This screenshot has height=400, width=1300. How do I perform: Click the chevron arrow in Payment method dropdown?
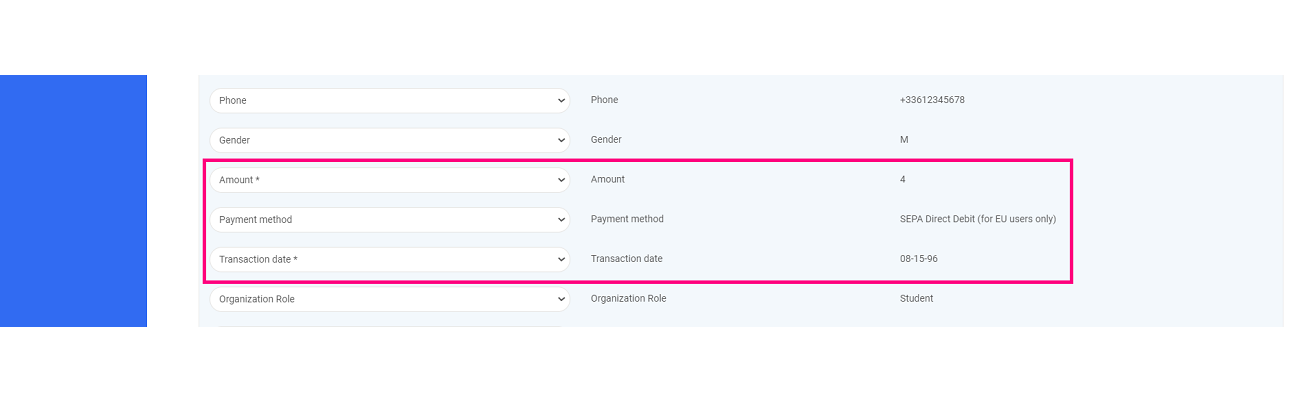(561, 219)
